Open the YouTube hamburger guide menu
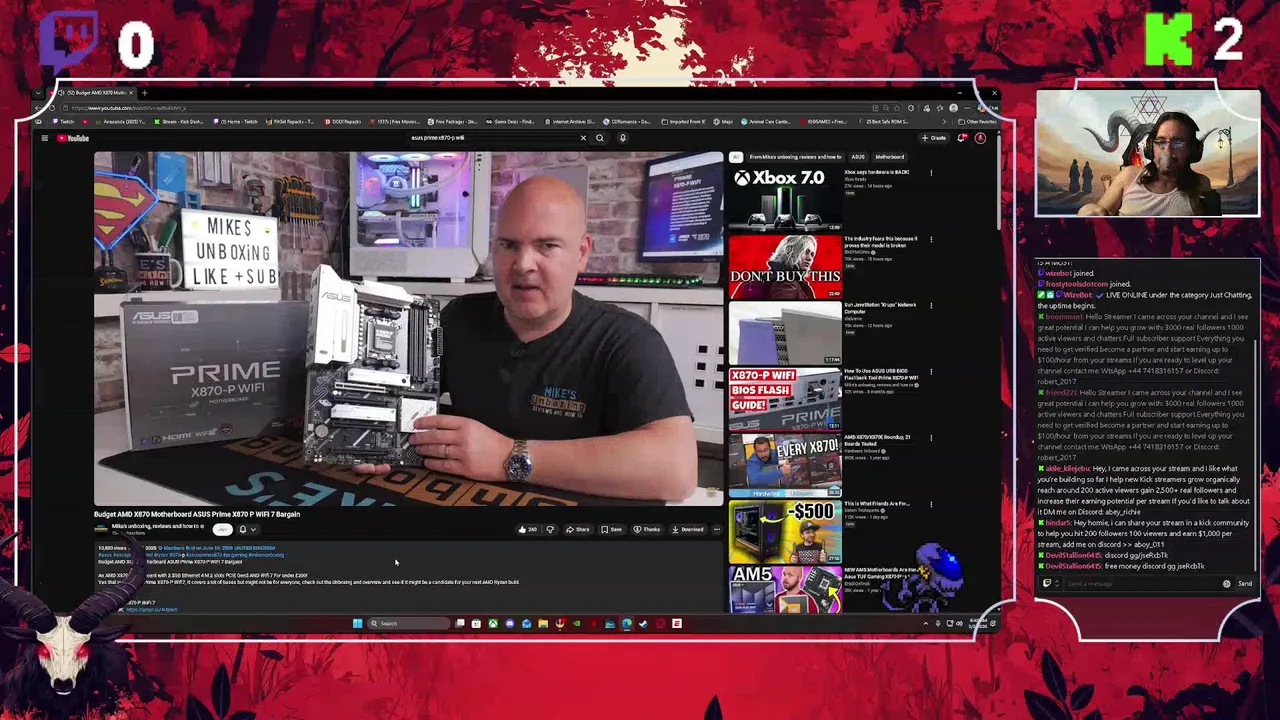1280x720 pixels. coord(44,138)
